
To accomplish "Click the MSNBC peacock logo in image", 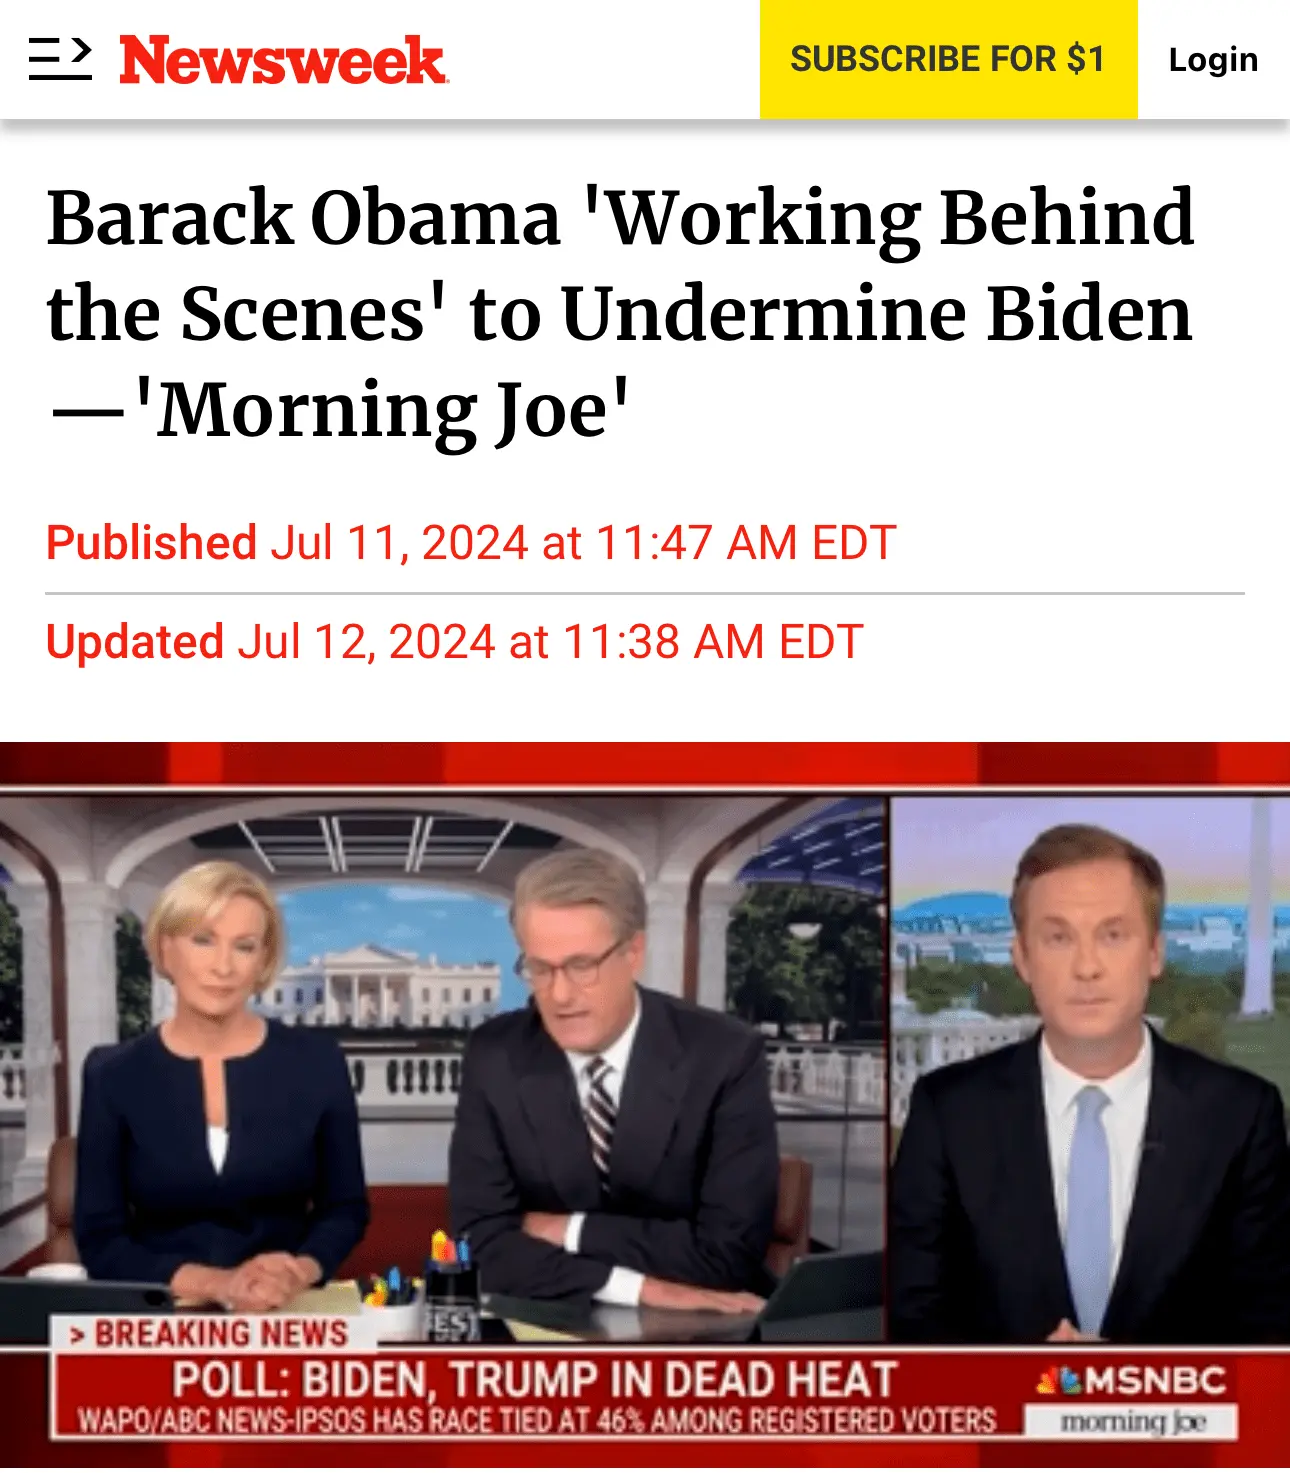I will pos(1059,1382).
